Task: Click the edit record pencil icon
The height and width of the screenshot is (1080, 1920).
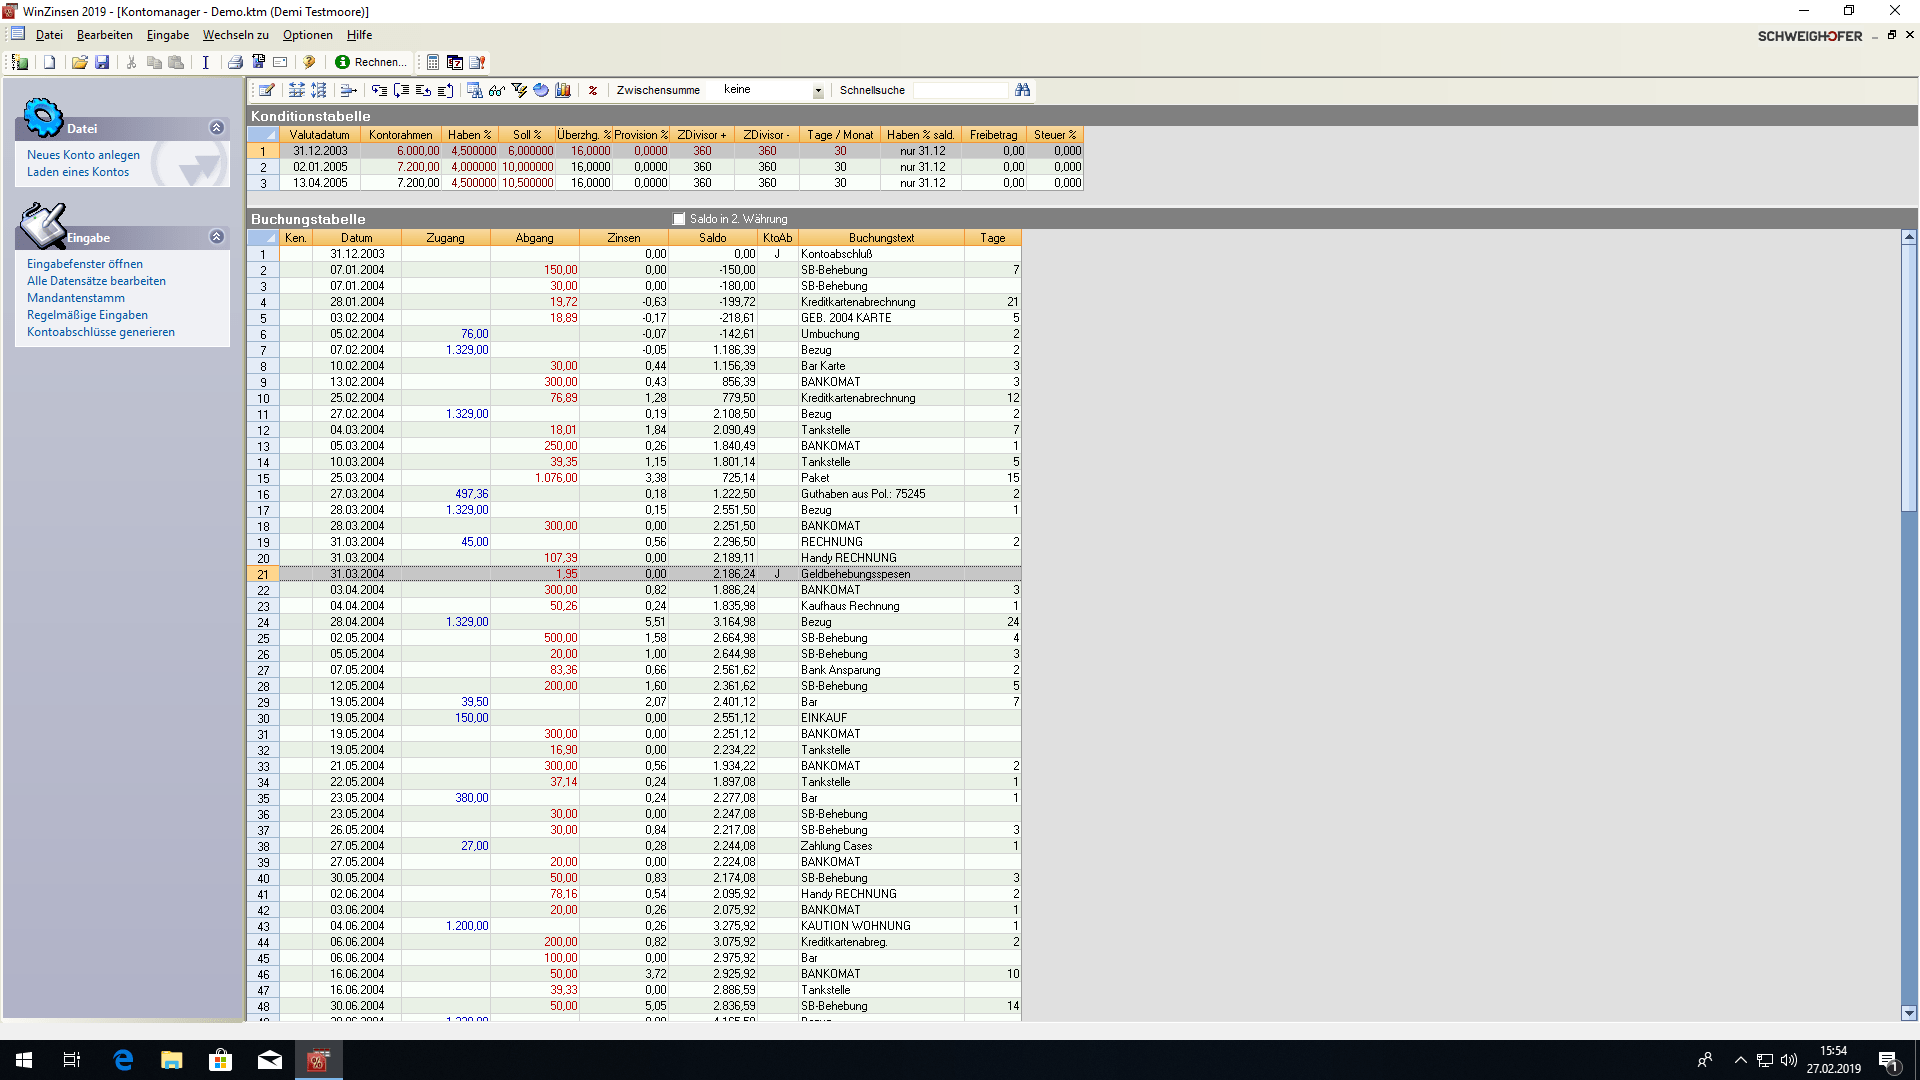Action: click(267, 90)
